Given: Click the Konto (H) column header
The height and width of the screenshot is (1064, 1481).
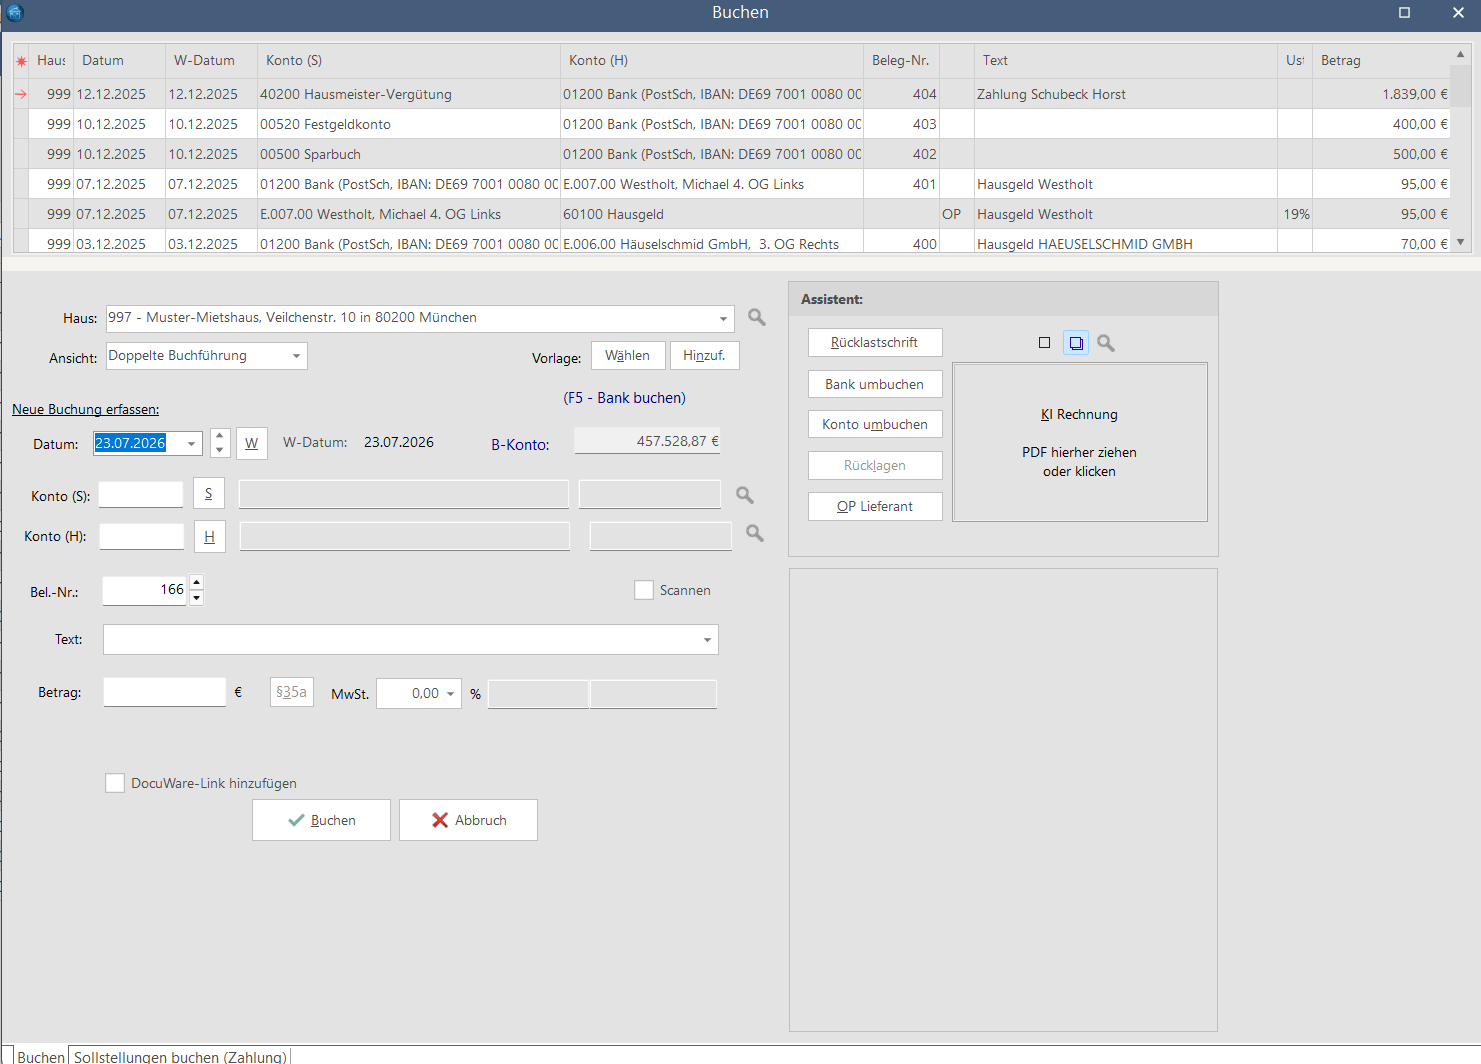Looking at the screenshot, I should (712, 61).
